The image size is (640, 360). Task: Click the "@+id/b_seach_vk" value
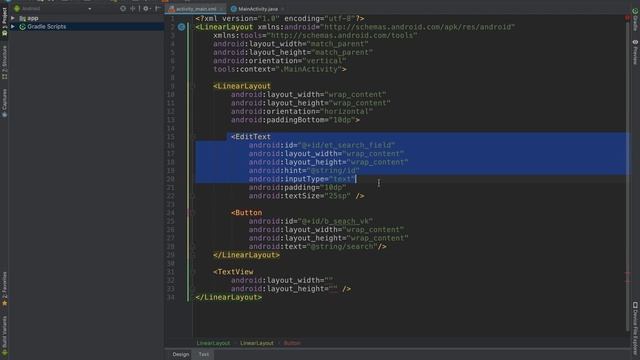(x=336, y=221)
